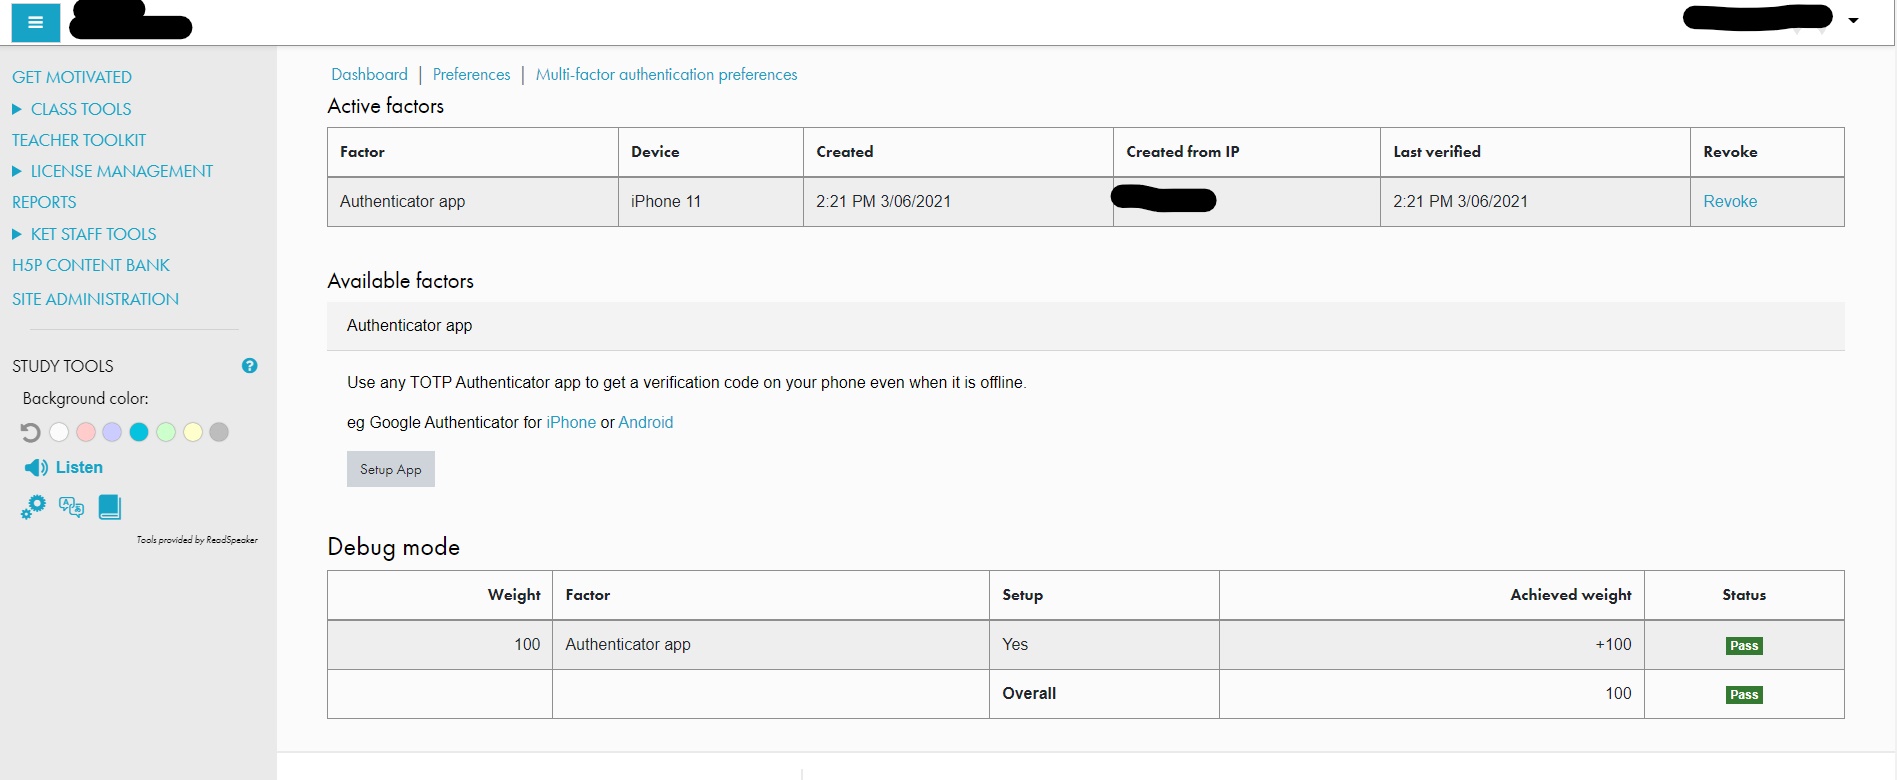This screenshot has height=780, width=1897.
Task: Open Get Motivated in sidebar
Action: tap(72, 77)
